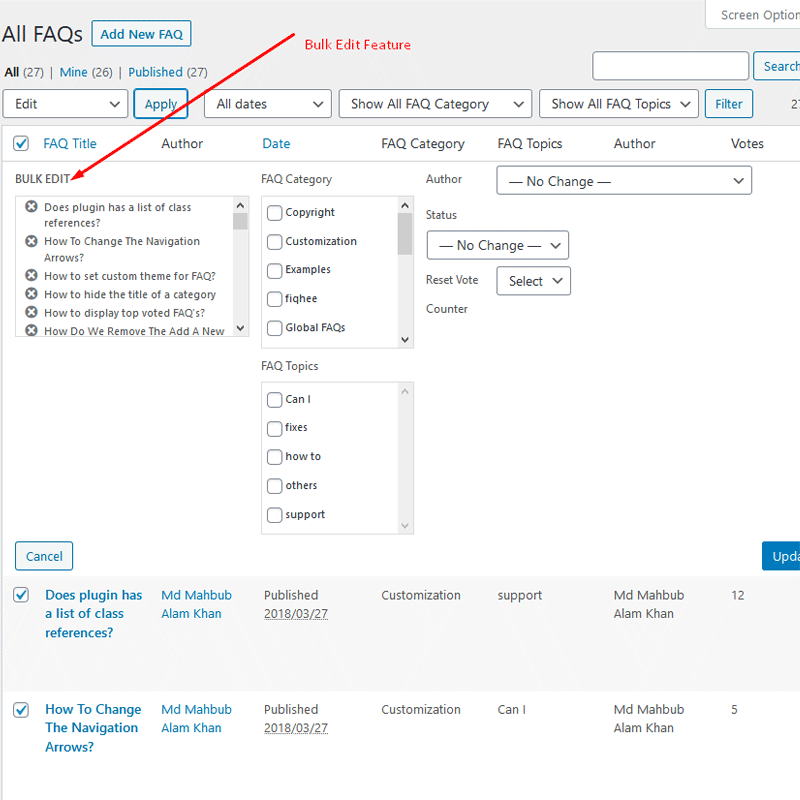Open the Status "No Change" dropdown

pos(497,245)
